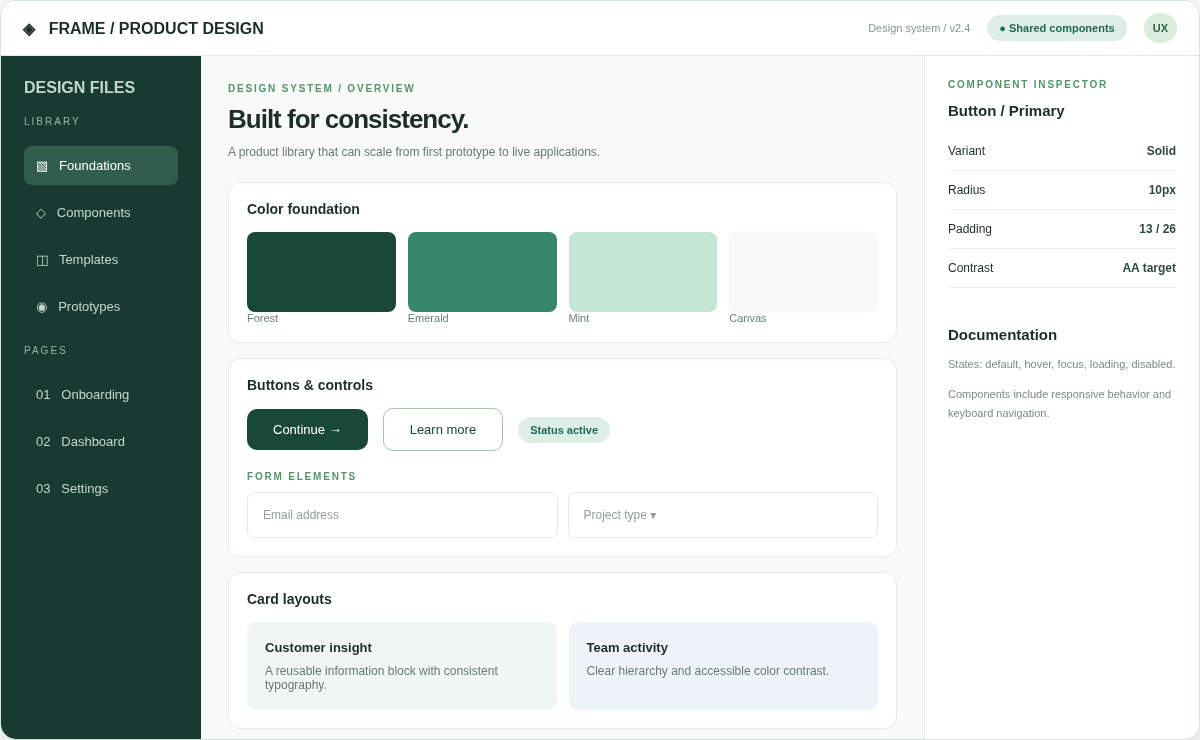This screenshot has height=740, width=1200.
Task: Click the Learn more button
Action: (x=443, y=430)
